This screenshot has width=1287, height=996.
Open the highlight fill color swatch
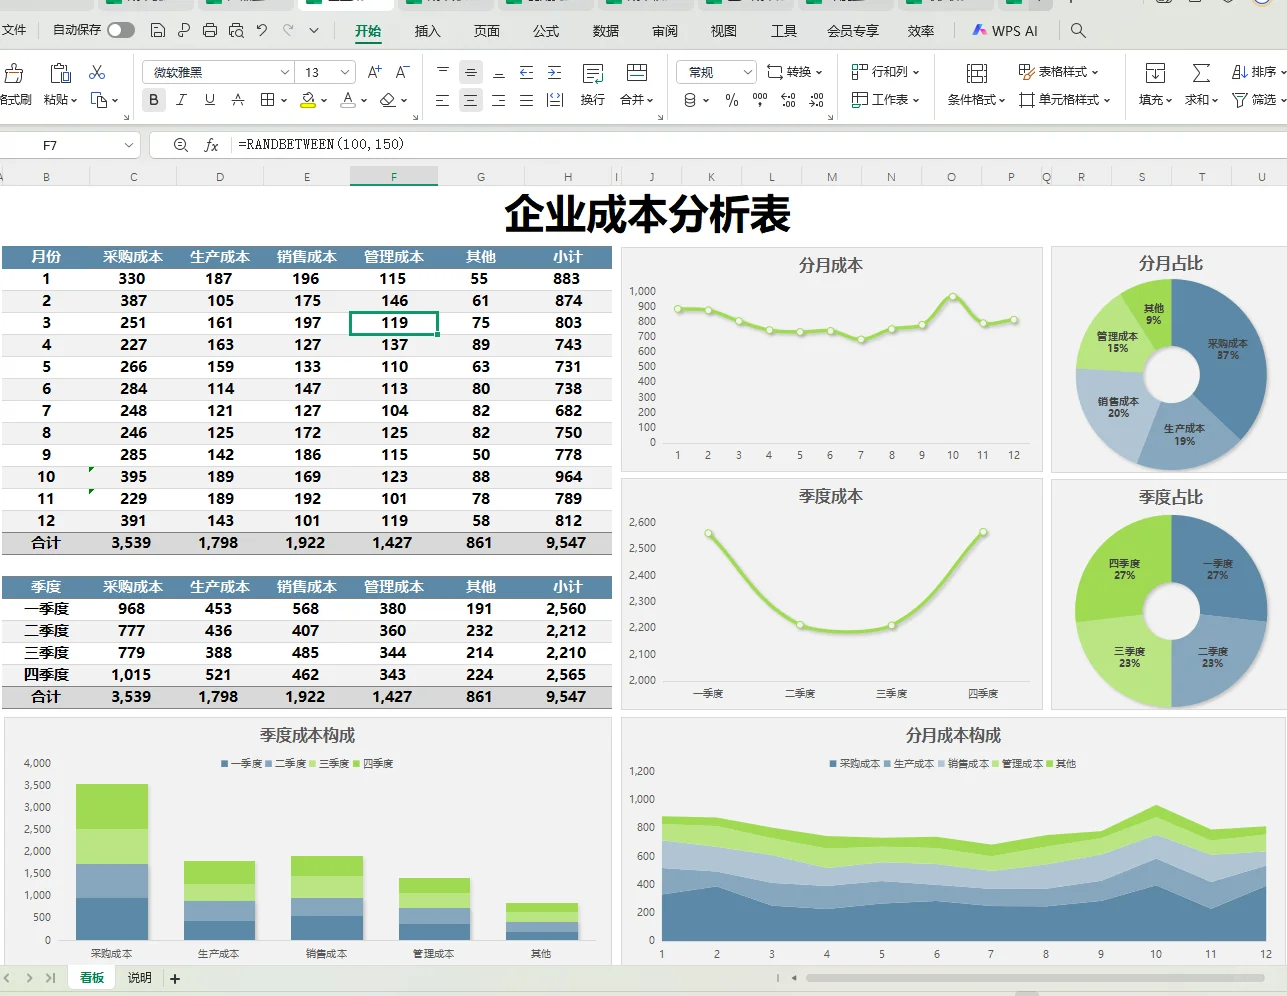point(308,100)
